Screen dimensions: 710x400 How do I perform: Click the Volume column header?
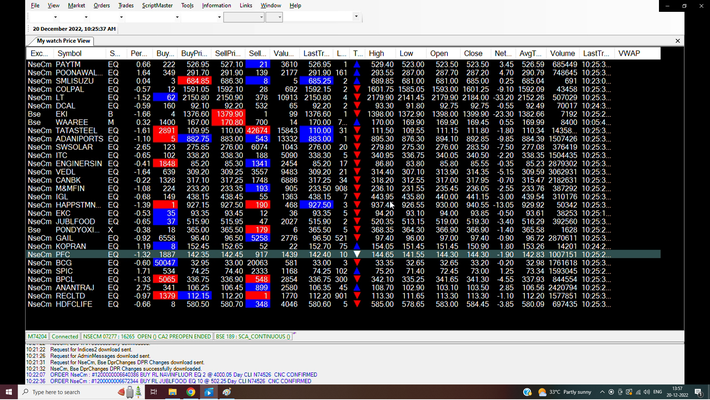[562, 53]
